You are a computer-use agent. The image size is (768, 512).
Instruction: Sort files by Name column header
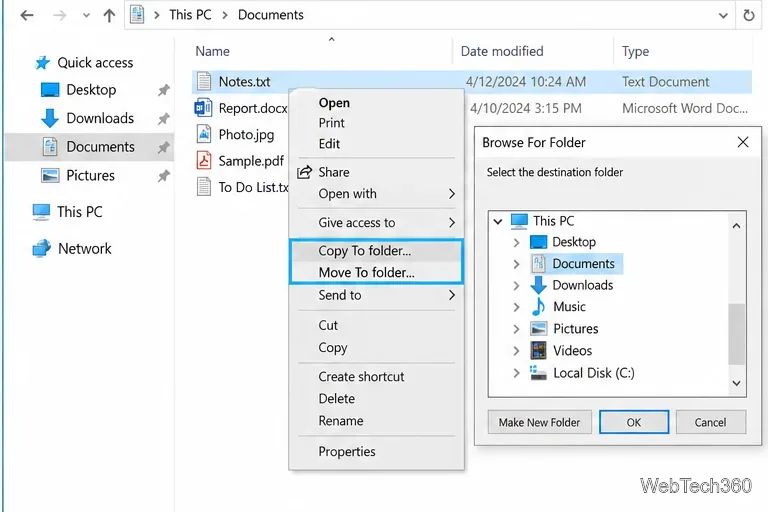(213, 51)
